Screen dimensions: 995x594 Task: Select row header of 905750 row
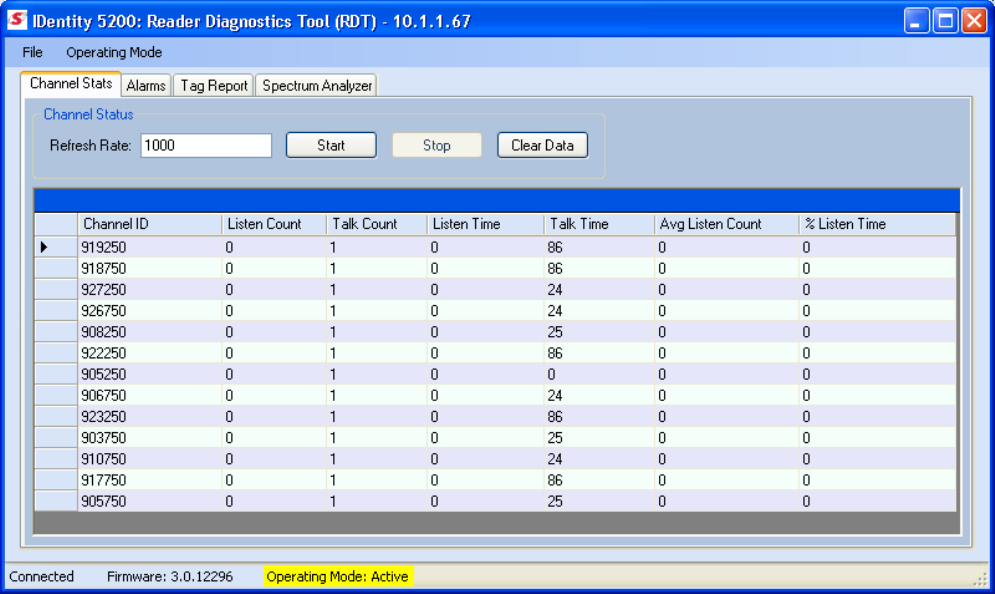56,501
